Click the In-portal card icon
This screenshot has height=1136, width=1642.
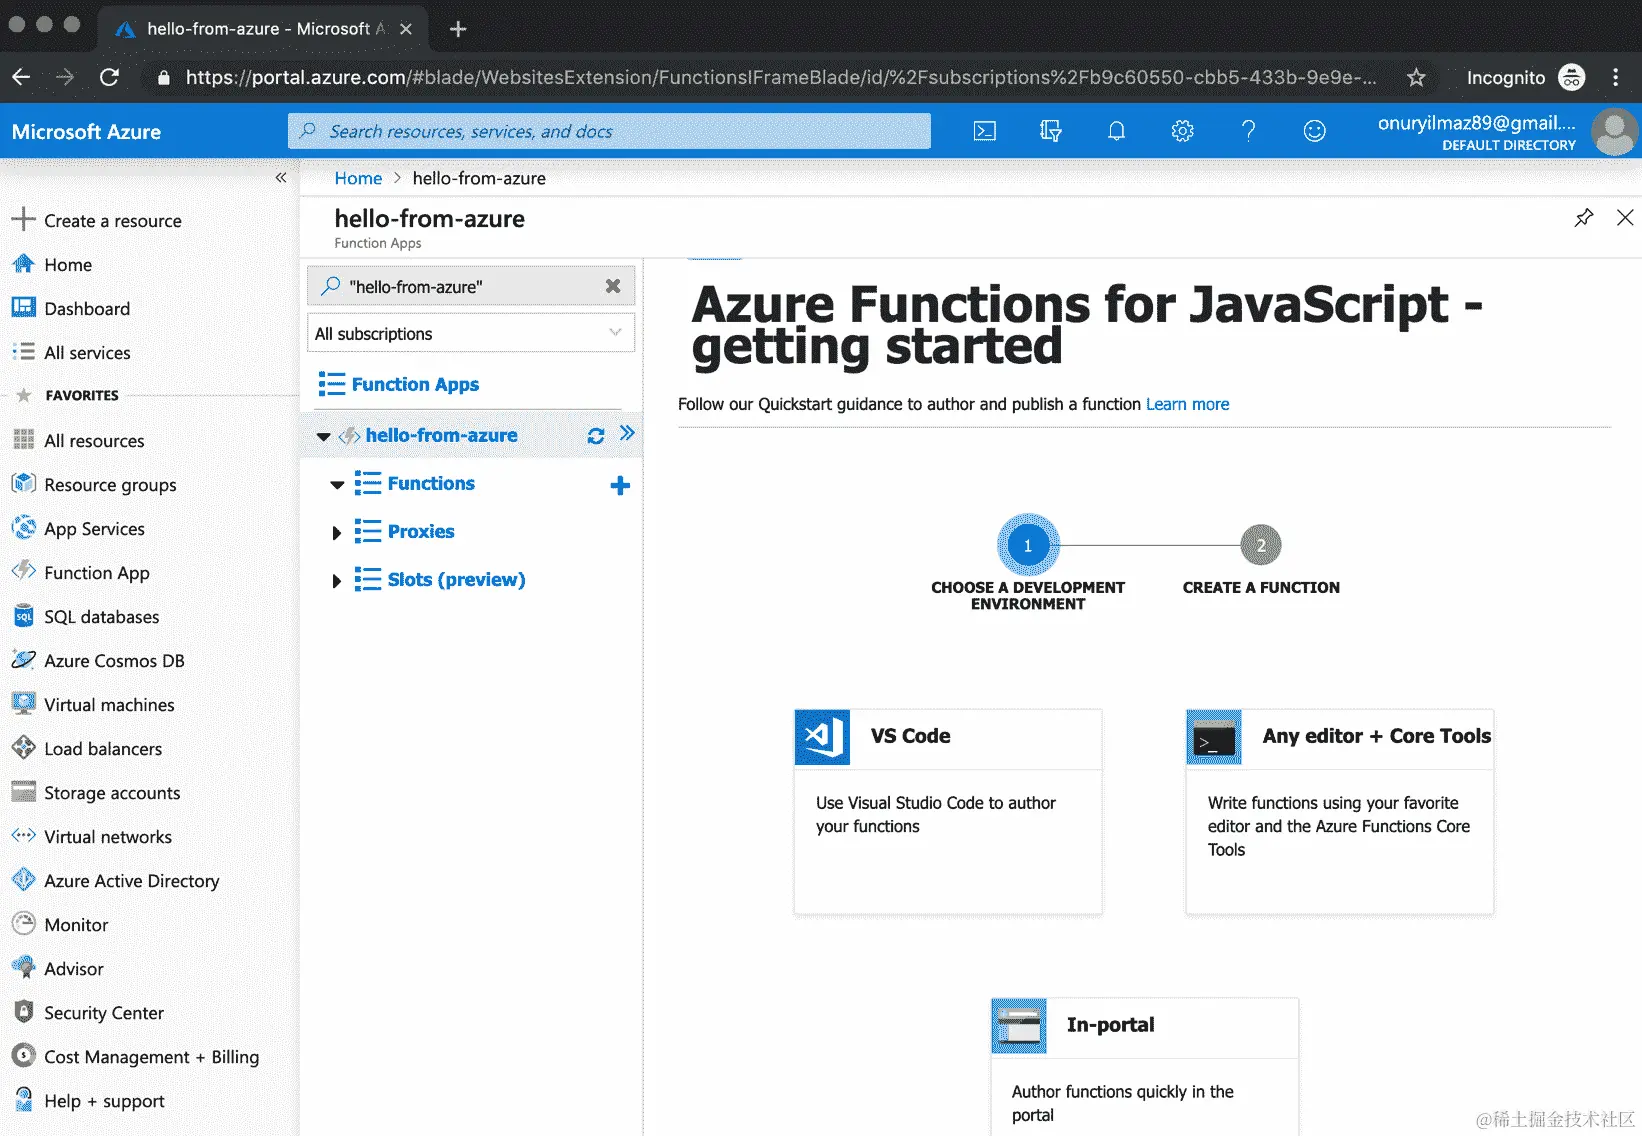[1019, 1026]
